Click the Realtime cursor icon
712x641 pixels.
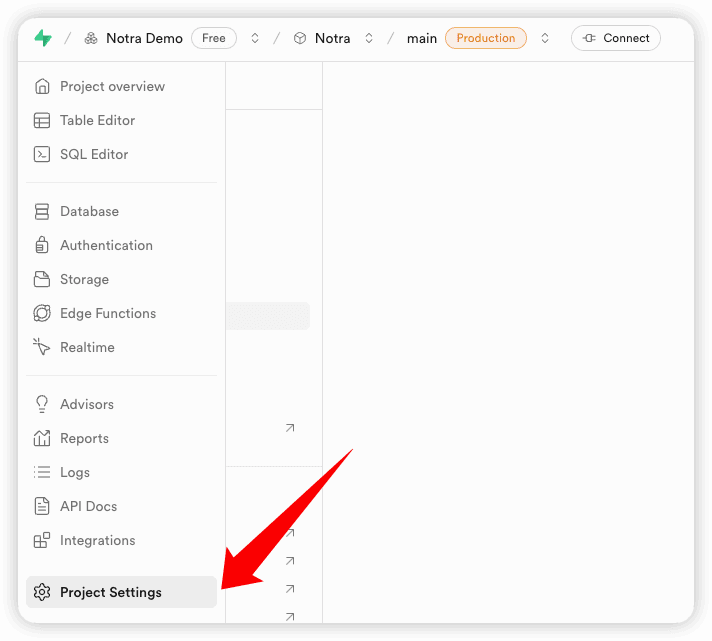click(x=42, y=348)
